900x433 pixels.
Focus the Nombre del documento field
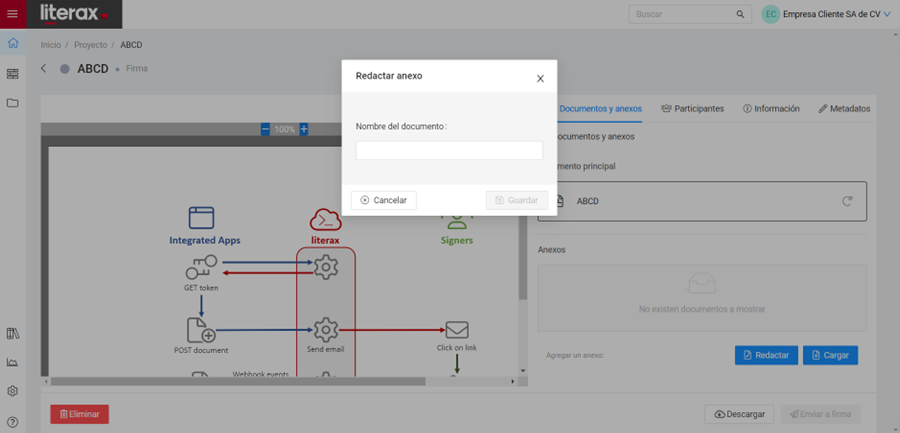(449, 150)
